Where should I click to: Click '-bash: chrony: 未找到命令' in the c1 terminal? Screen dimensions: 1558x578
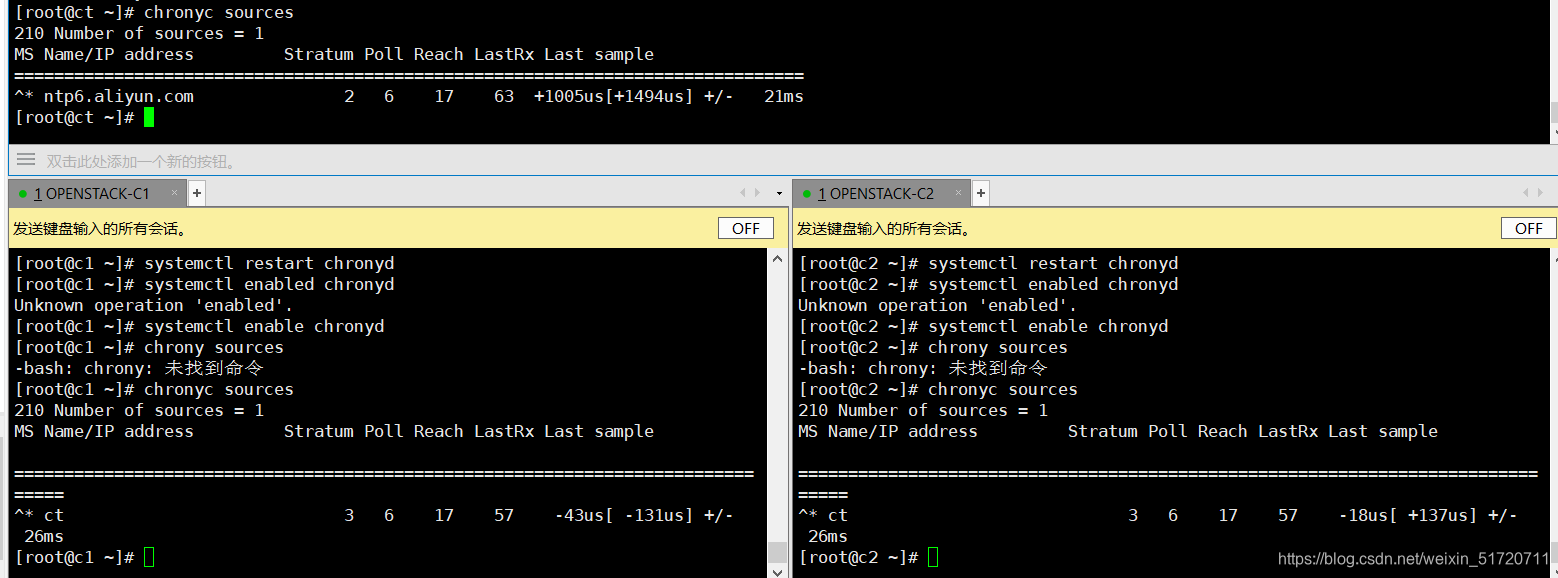point(139,368)
